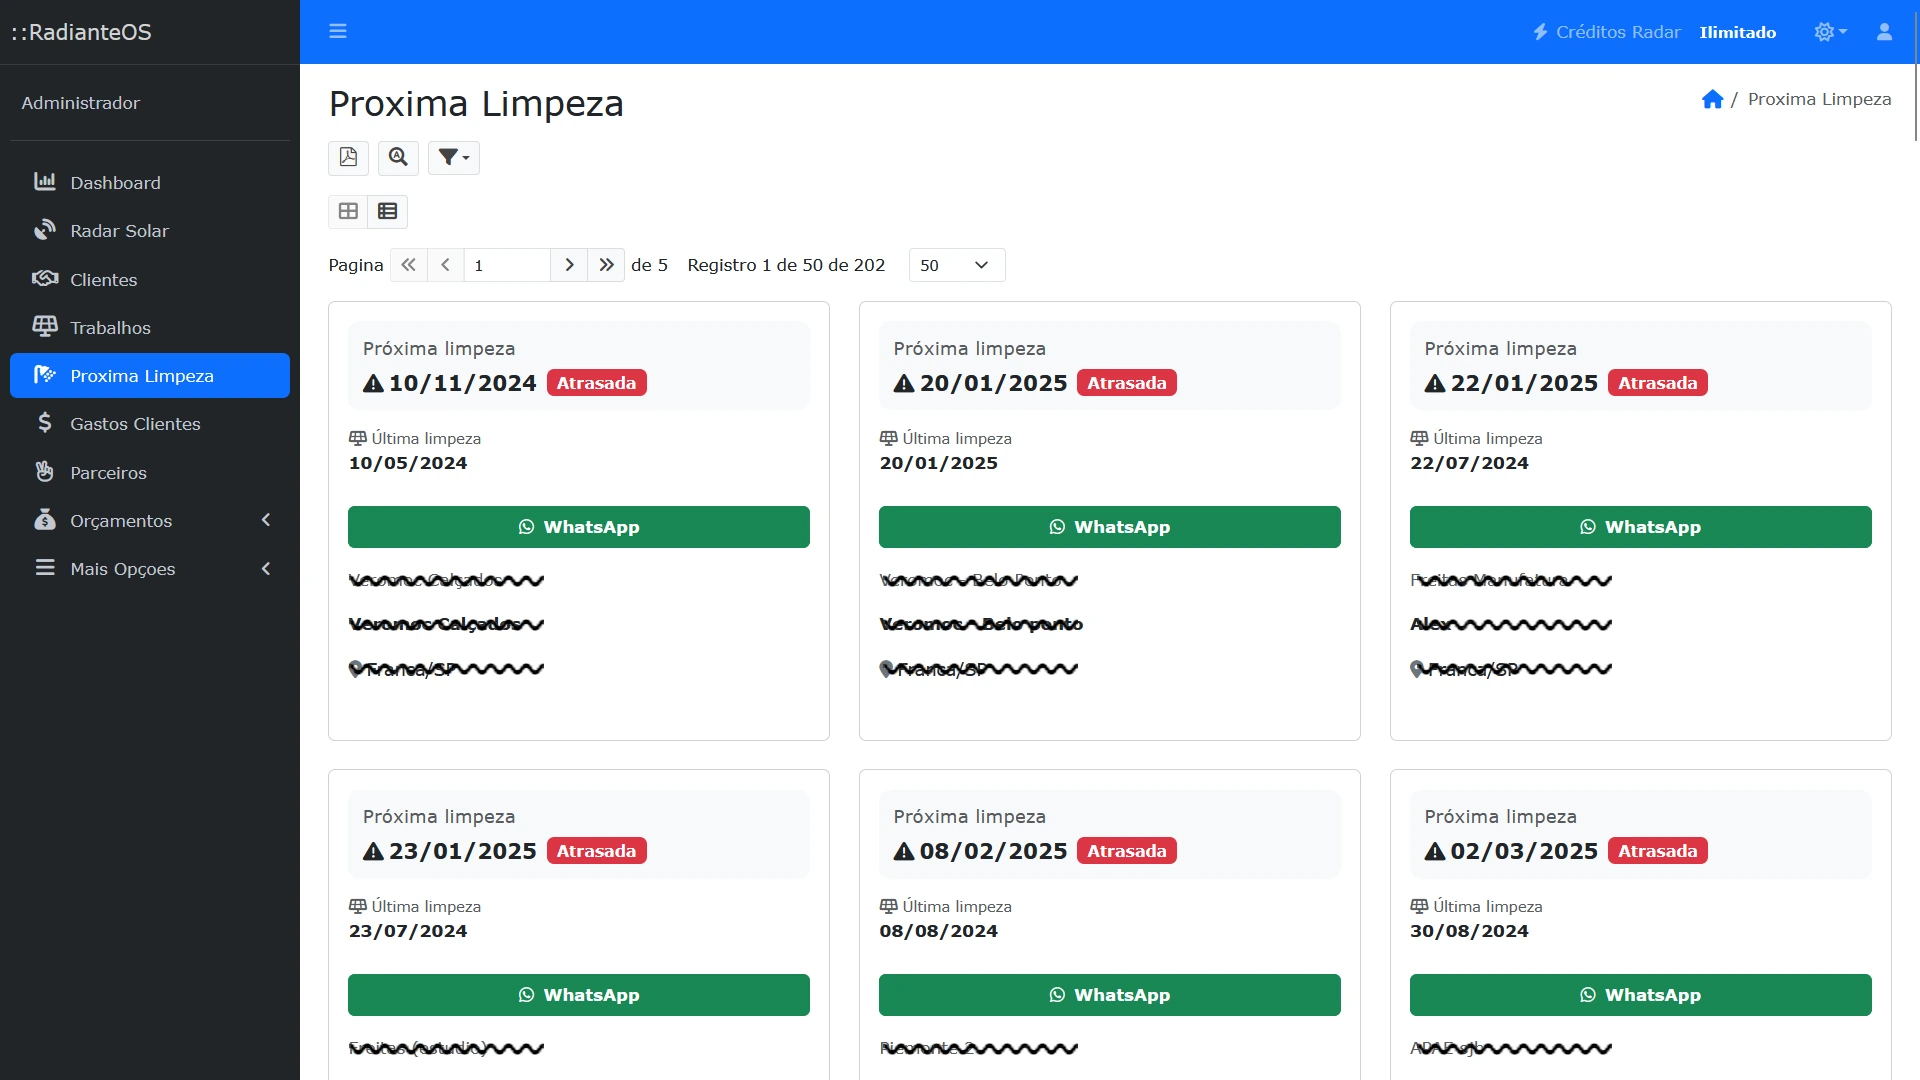Click the Créditos Radar lightning icon
The image size is (1920, 1080).
pyautogui.click(x=1541, y=32)
